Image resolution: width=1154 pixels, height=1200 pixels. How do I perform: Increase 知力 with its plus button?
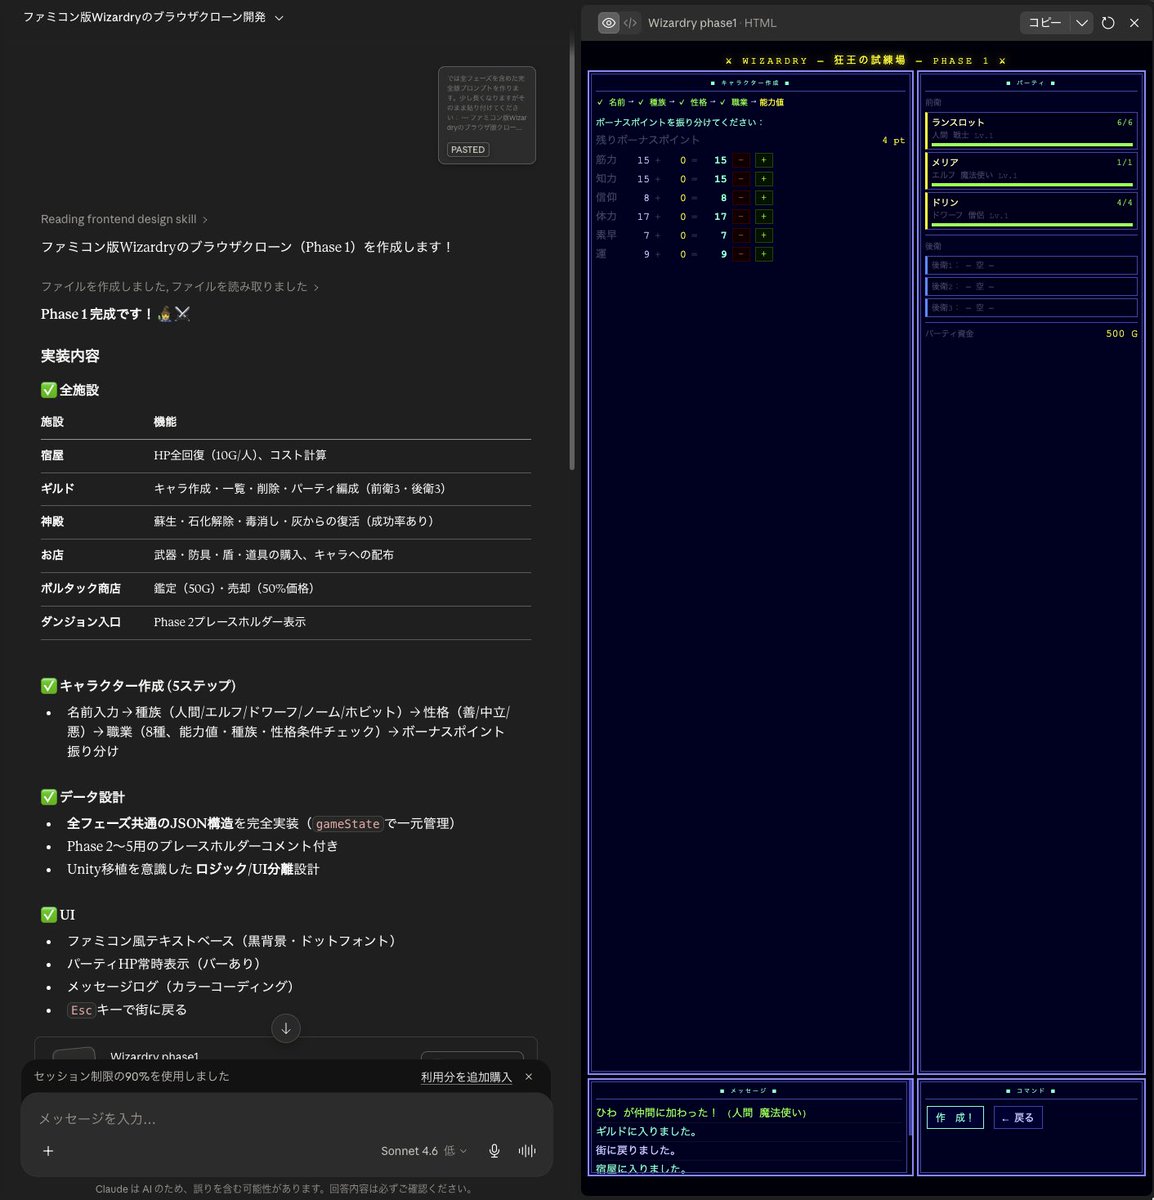click(763, 179)
